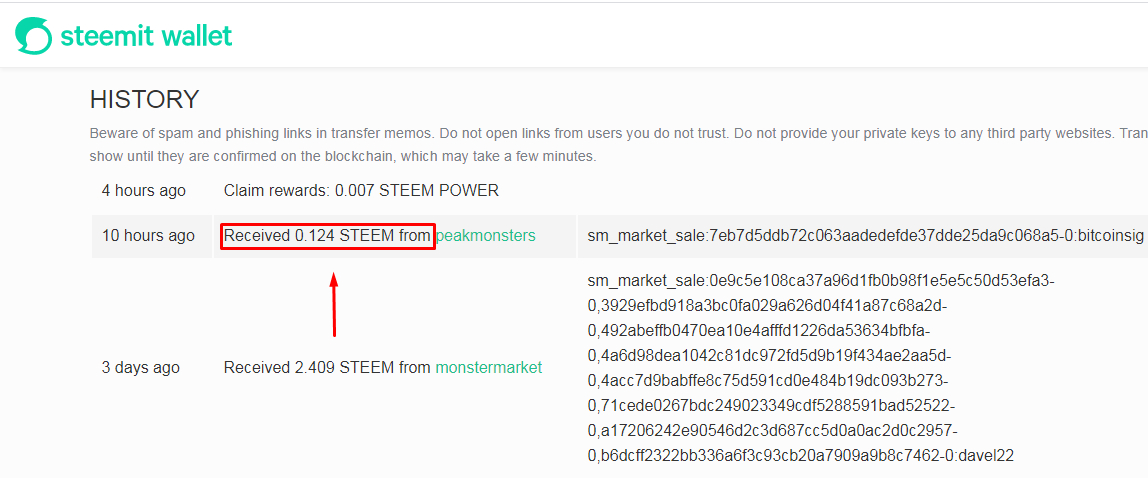Click the memo line ending in davel22

pyautogui.click(x=800, y=456)
